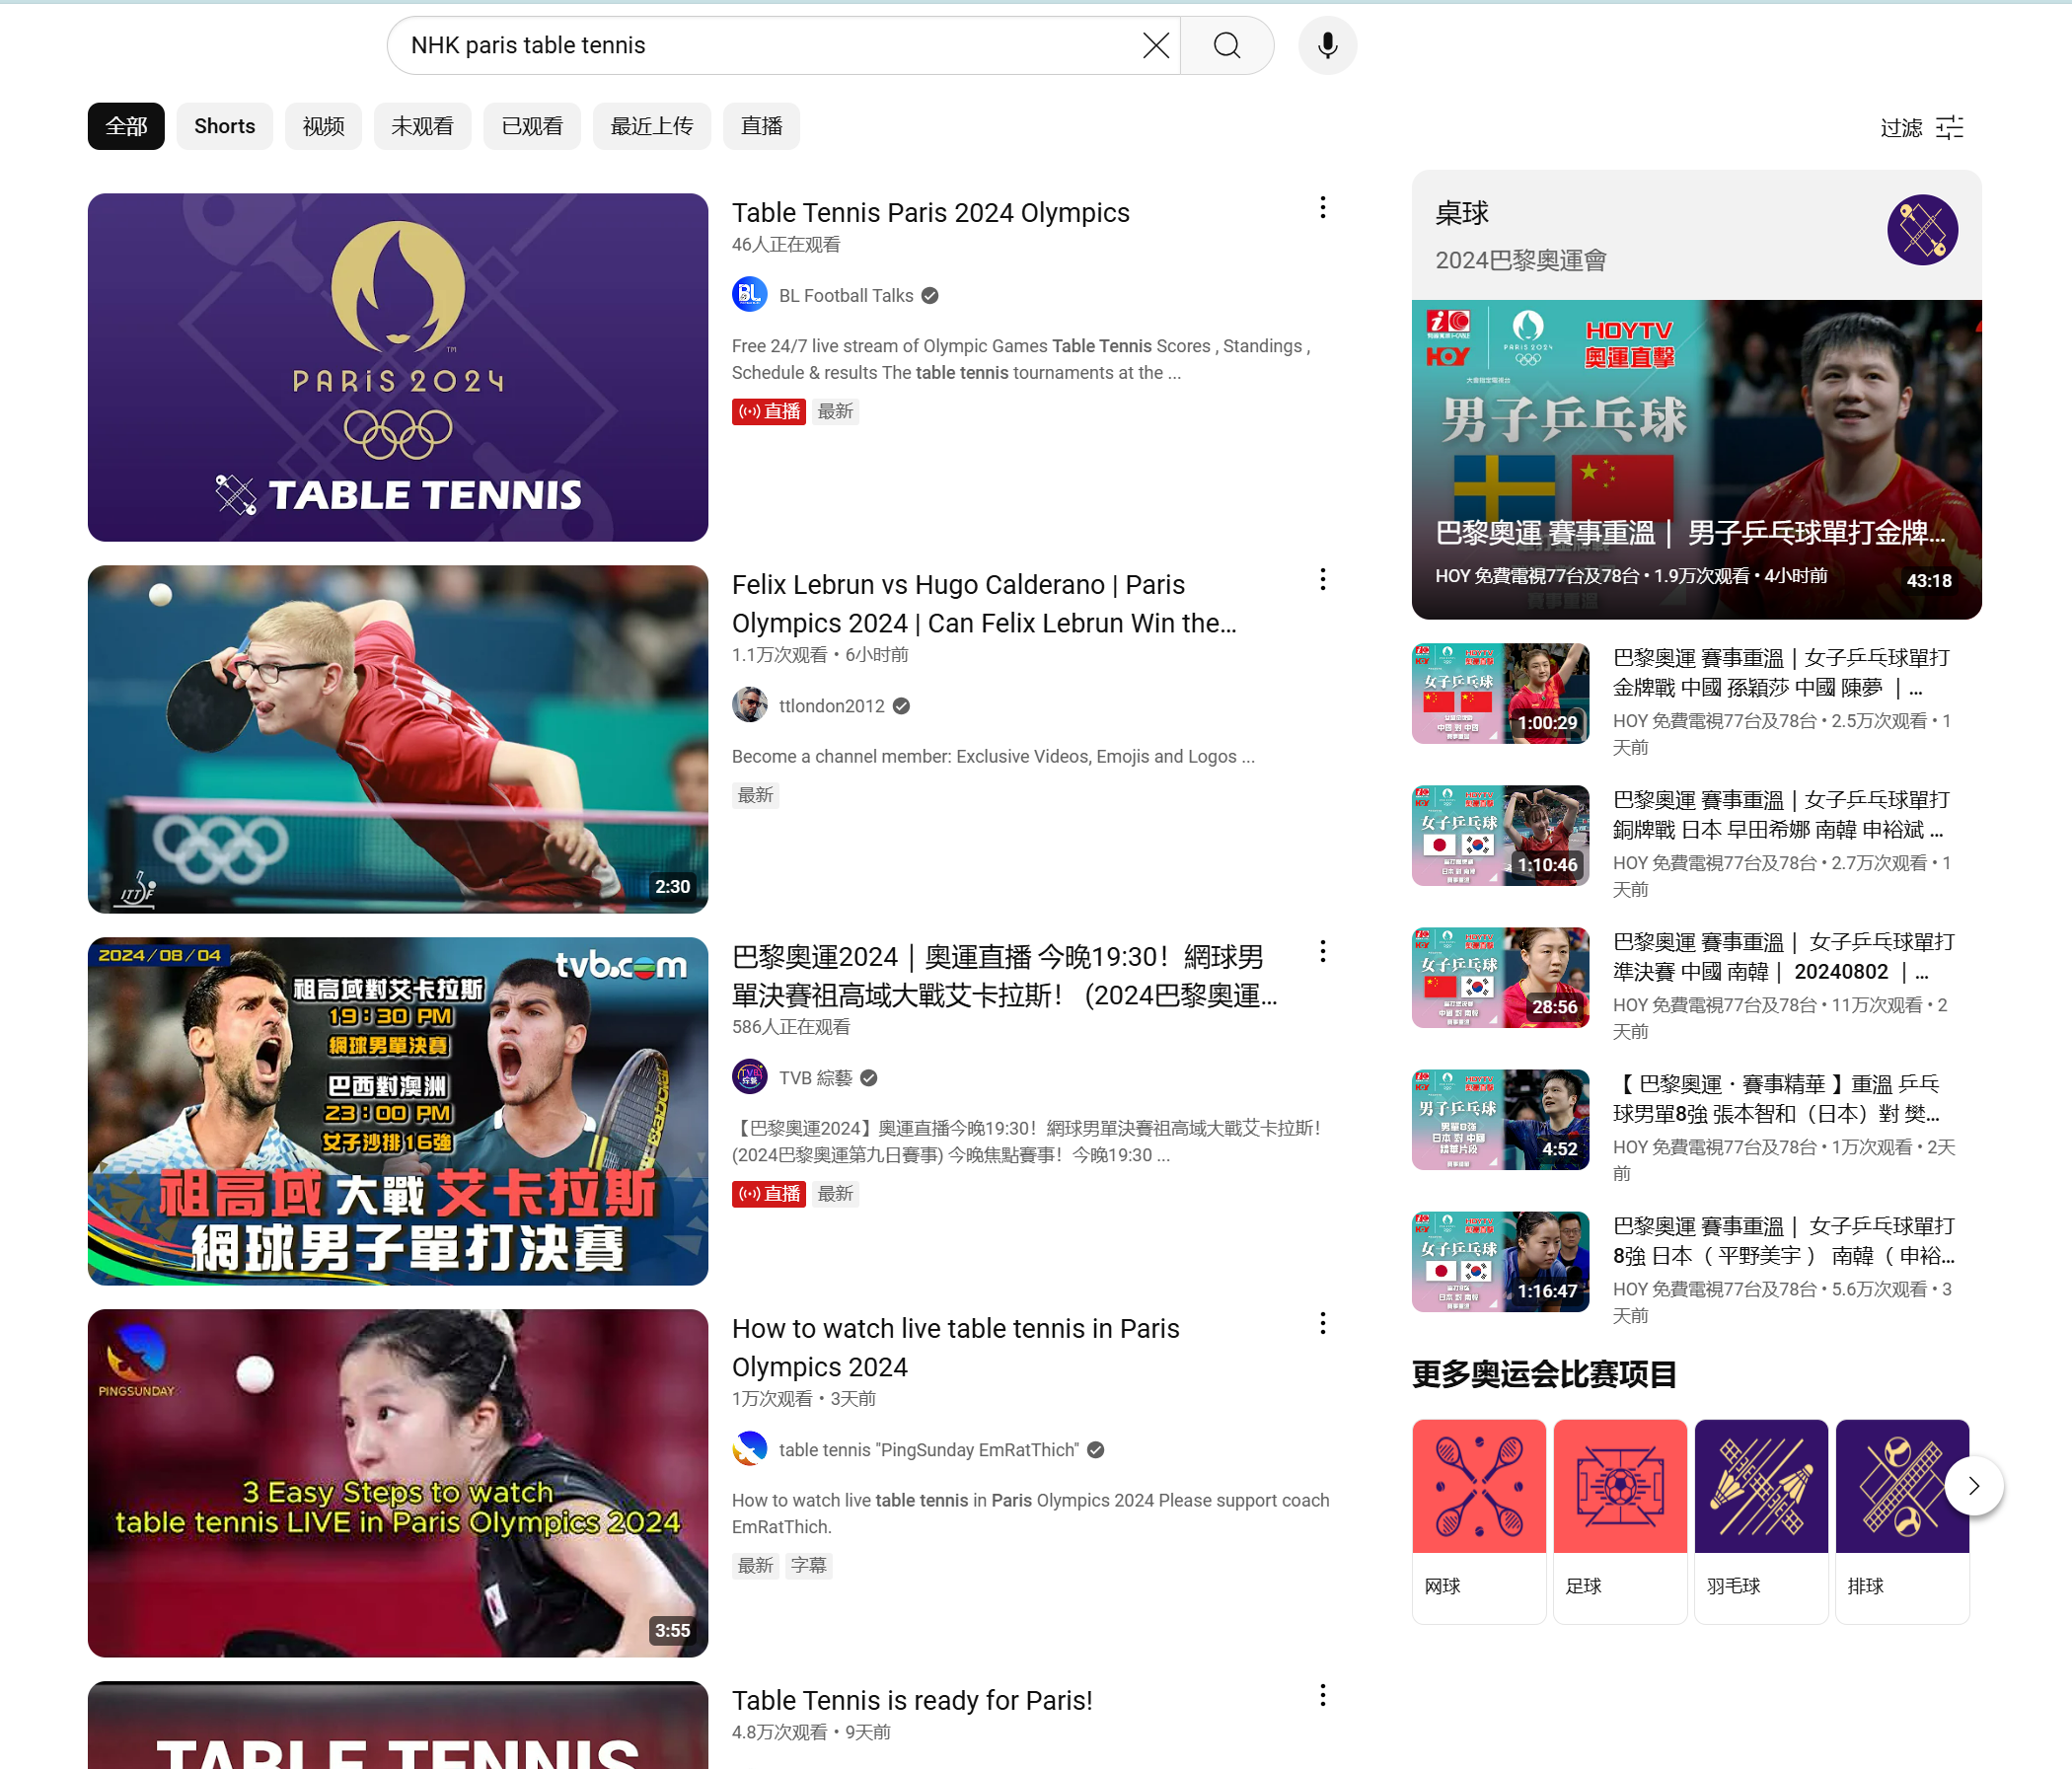Clear the search box text

[x=1155, y=45]
